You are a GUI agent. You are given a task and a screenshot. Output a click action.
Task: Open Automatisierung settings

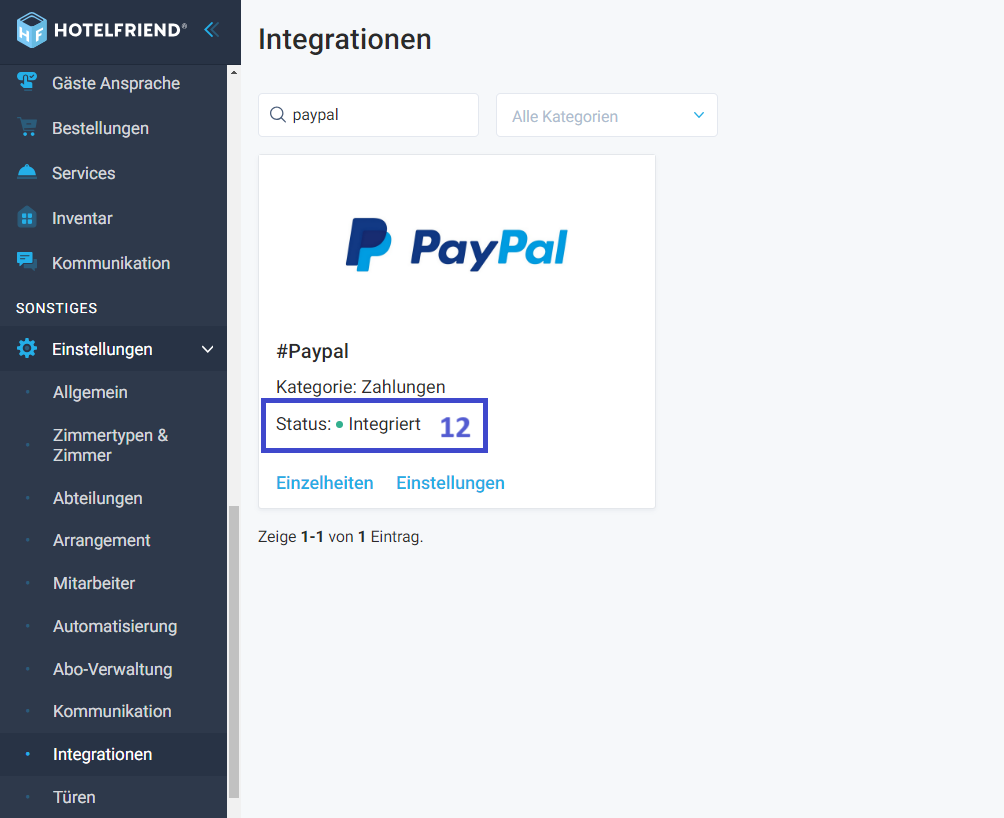point(115,626)
